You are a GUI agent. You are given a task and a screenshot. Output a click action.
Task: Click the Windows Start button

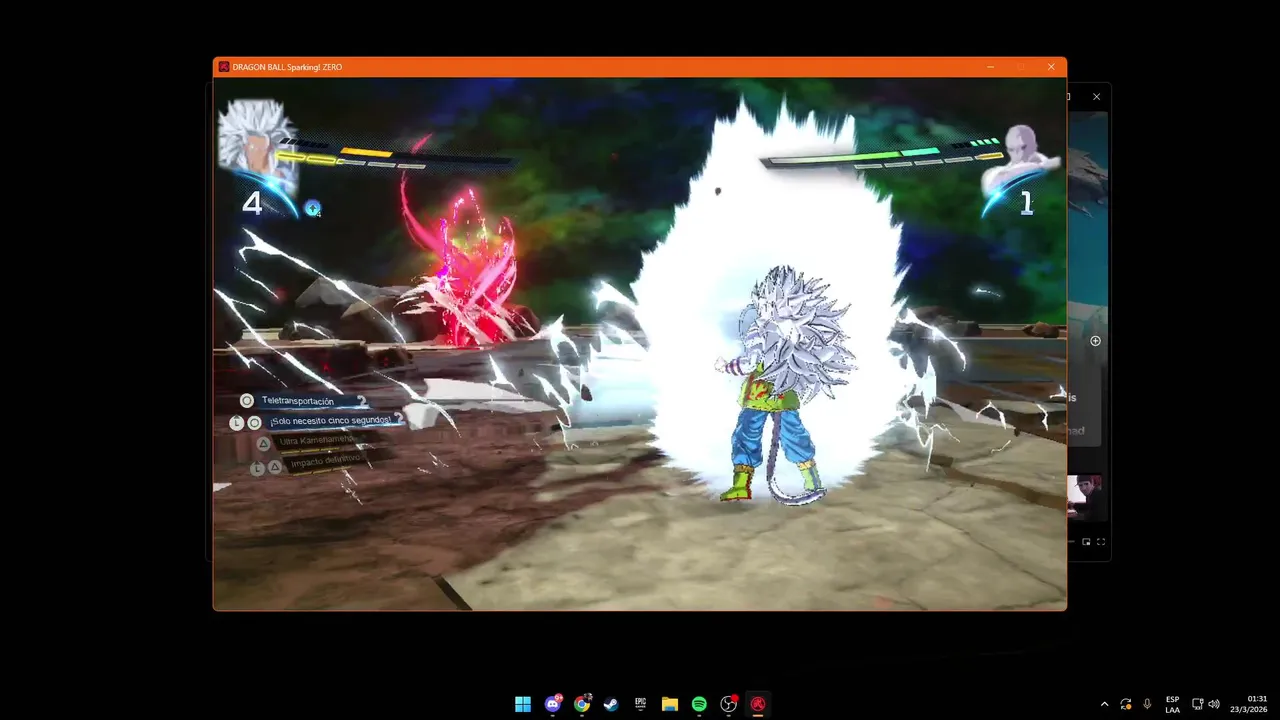523,704
